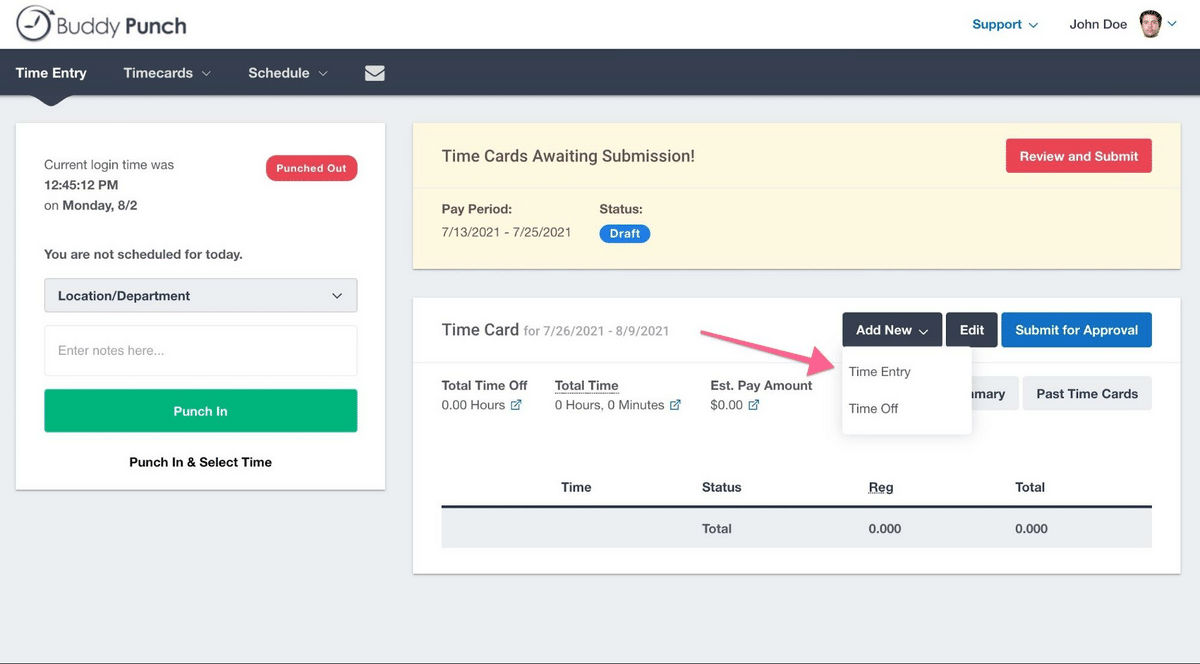
Task: Select Time Entry from Add New menu
Action: (x=880, y=372)
